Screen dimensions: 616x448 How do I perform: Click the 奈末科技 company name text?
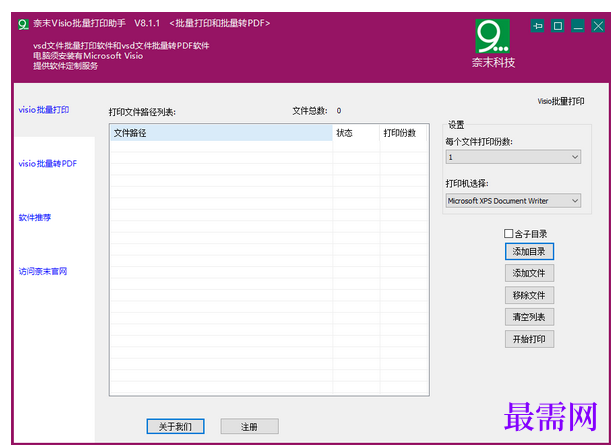(x=493, y=62)
